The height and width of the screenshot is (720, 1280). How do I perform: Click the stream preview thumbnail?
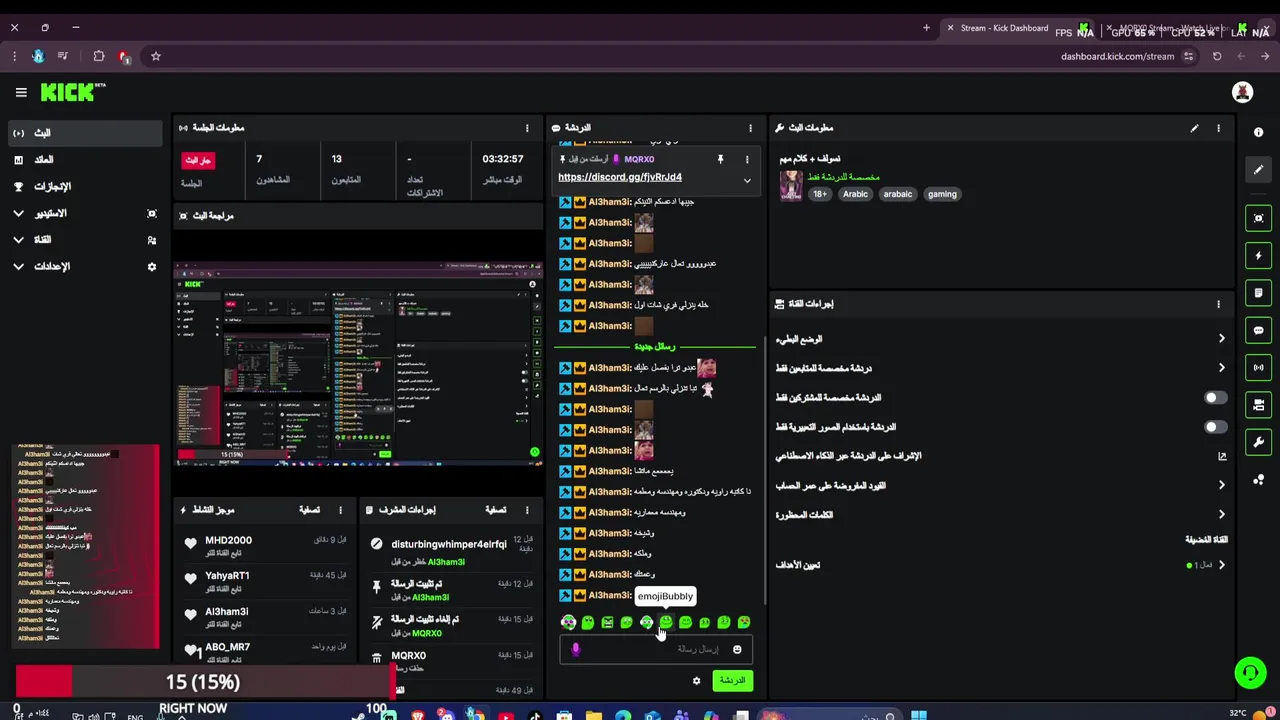[358, 364]
